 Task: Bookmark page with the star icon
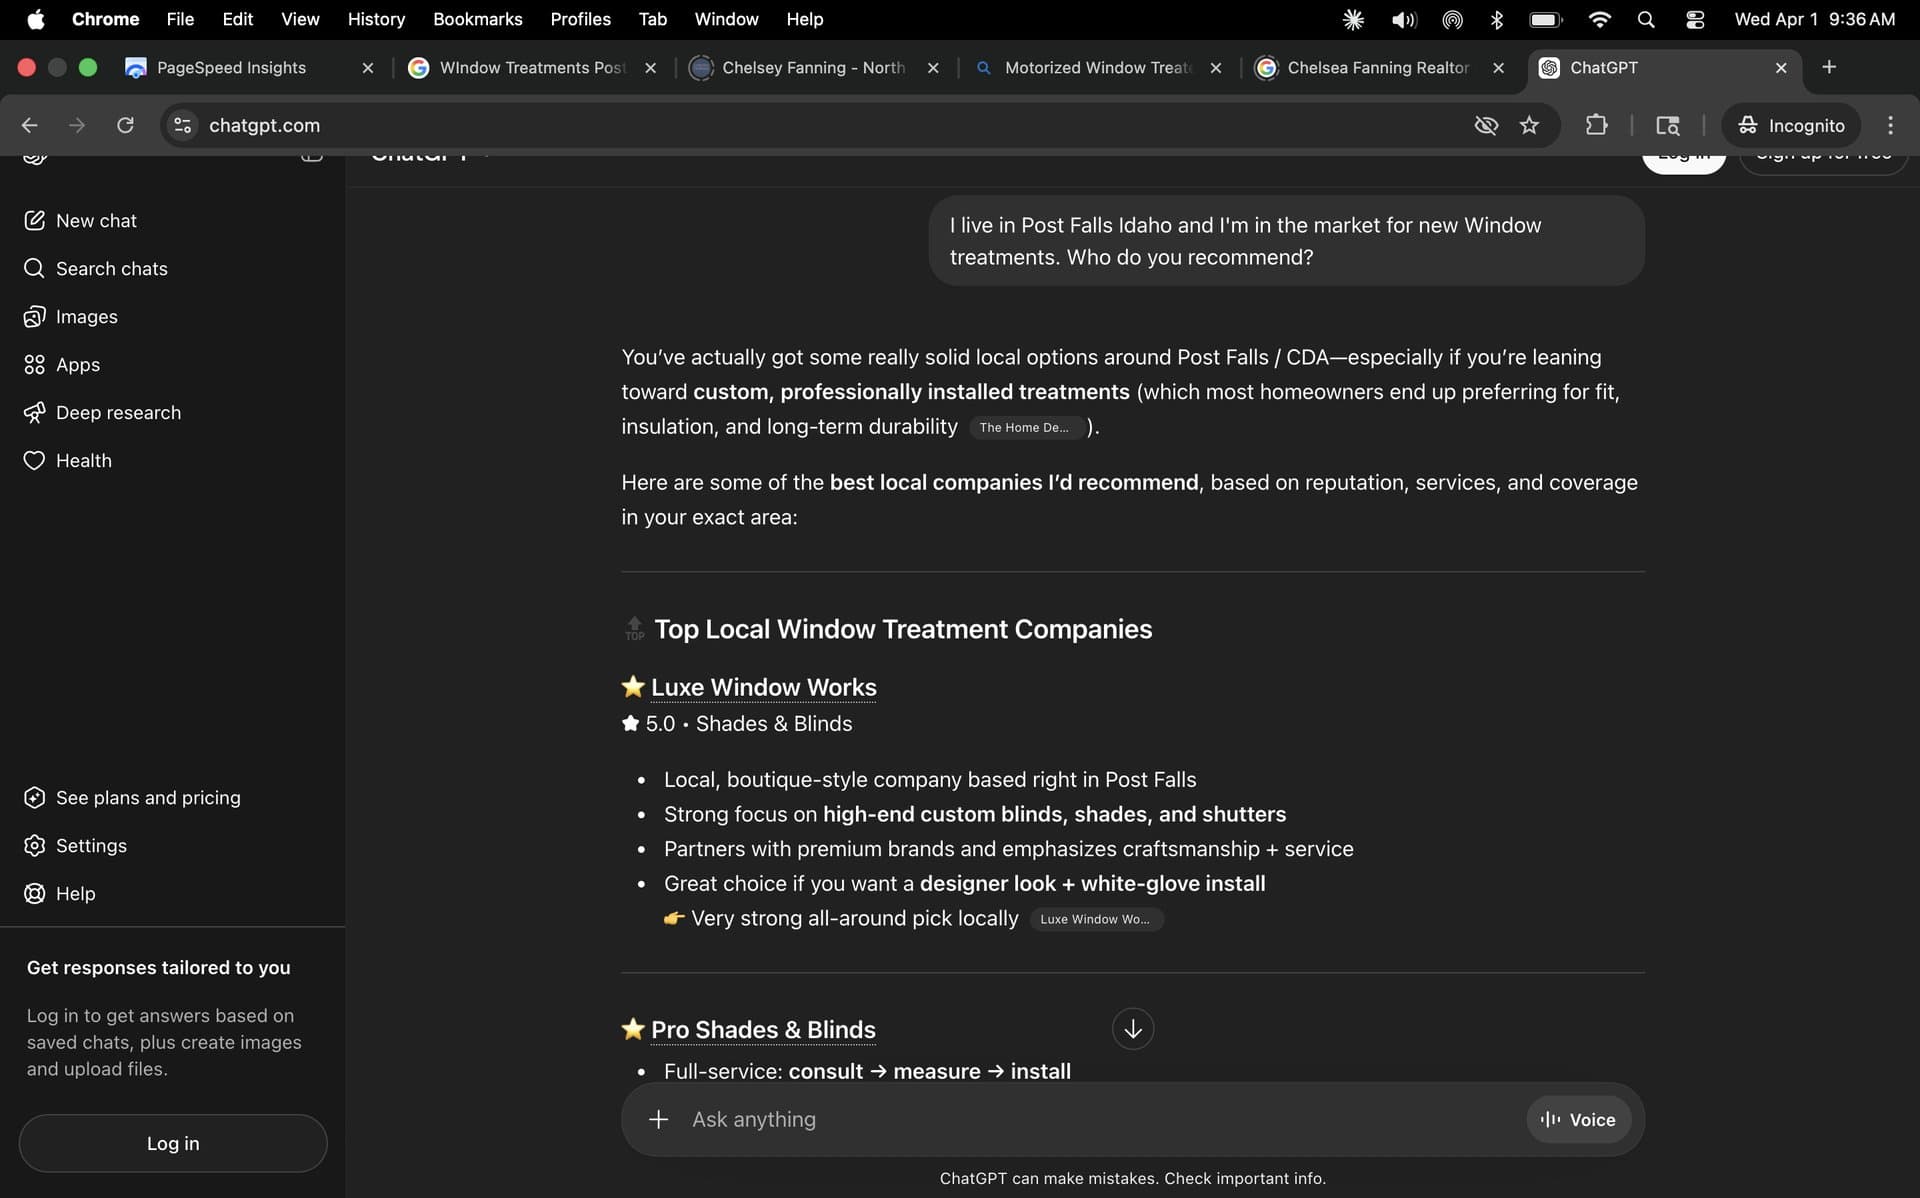(1529, 125)
